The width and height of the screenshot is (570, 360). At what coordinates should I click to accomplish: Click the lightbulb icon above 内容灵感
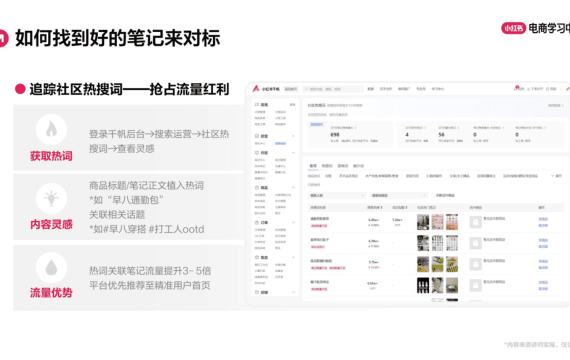tap(51, 198)
